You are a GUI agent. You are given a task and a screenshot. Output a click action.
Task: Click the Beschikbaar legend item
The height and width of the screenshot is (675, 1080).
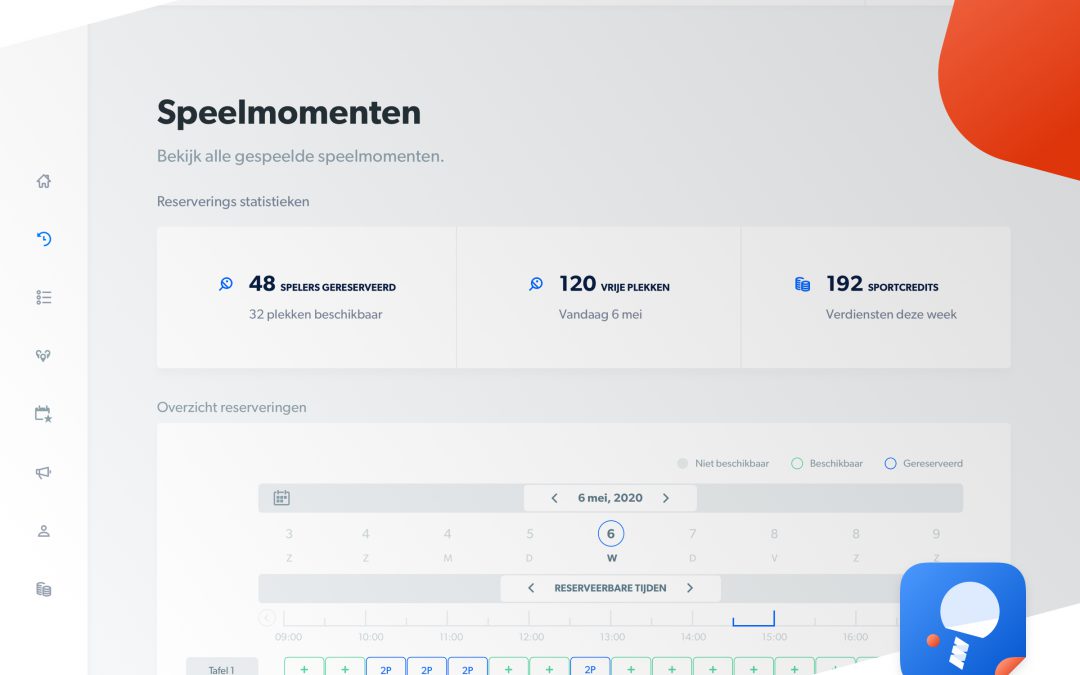(x=827, y=464)
